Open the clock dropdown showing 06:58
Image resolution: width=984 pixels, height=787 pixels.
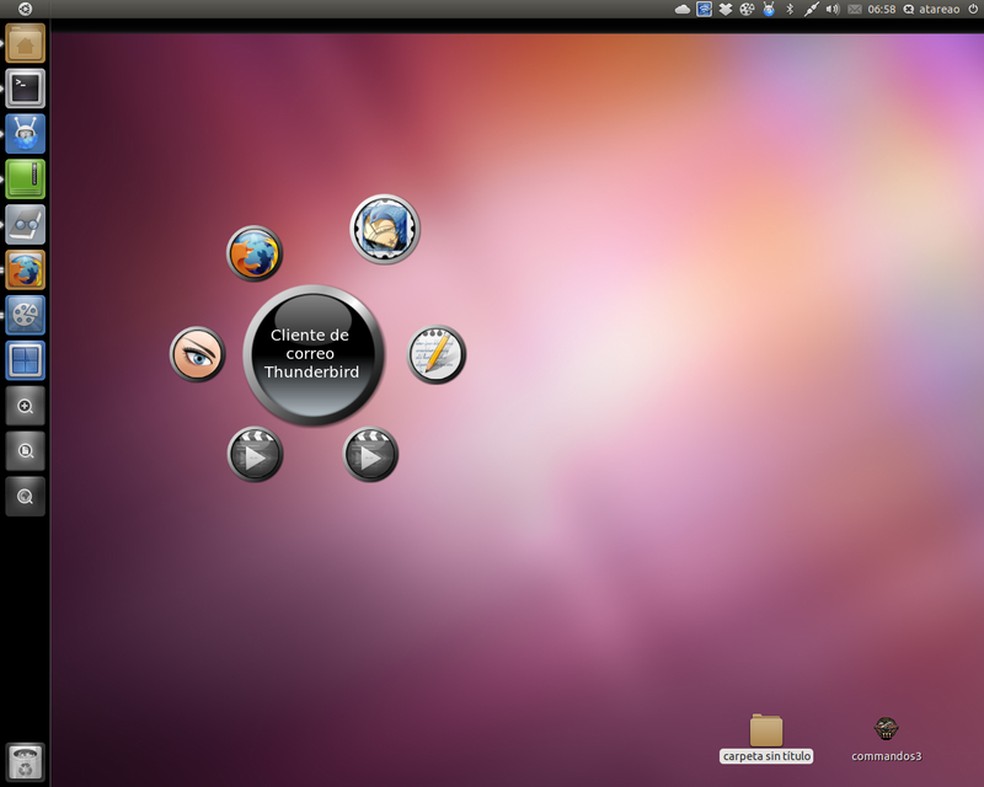881,10
